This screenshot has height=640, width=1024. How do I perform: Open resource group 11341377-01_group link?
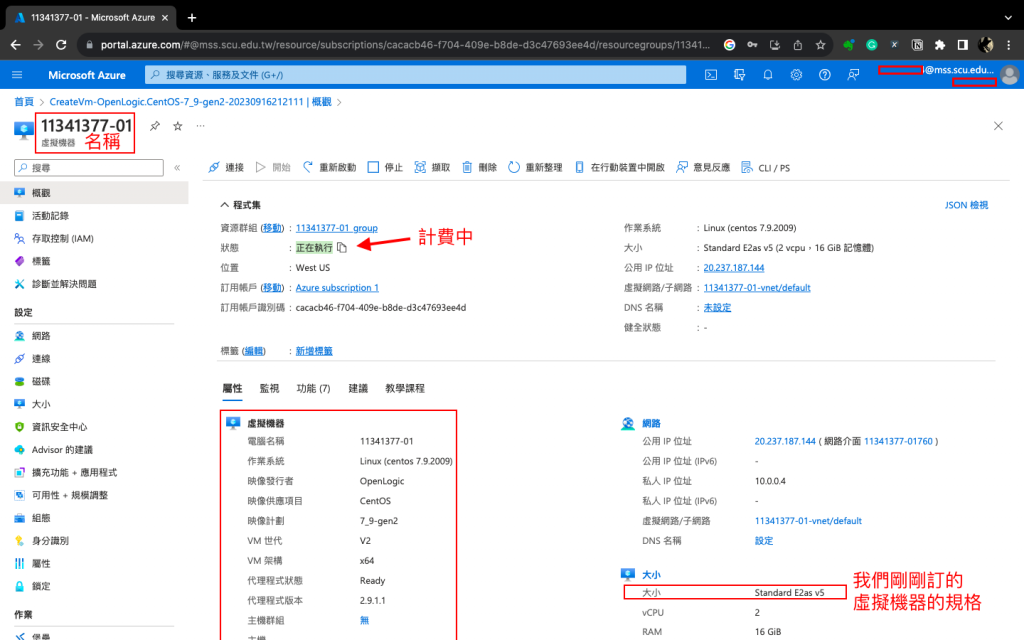click(x=336, y=228)
